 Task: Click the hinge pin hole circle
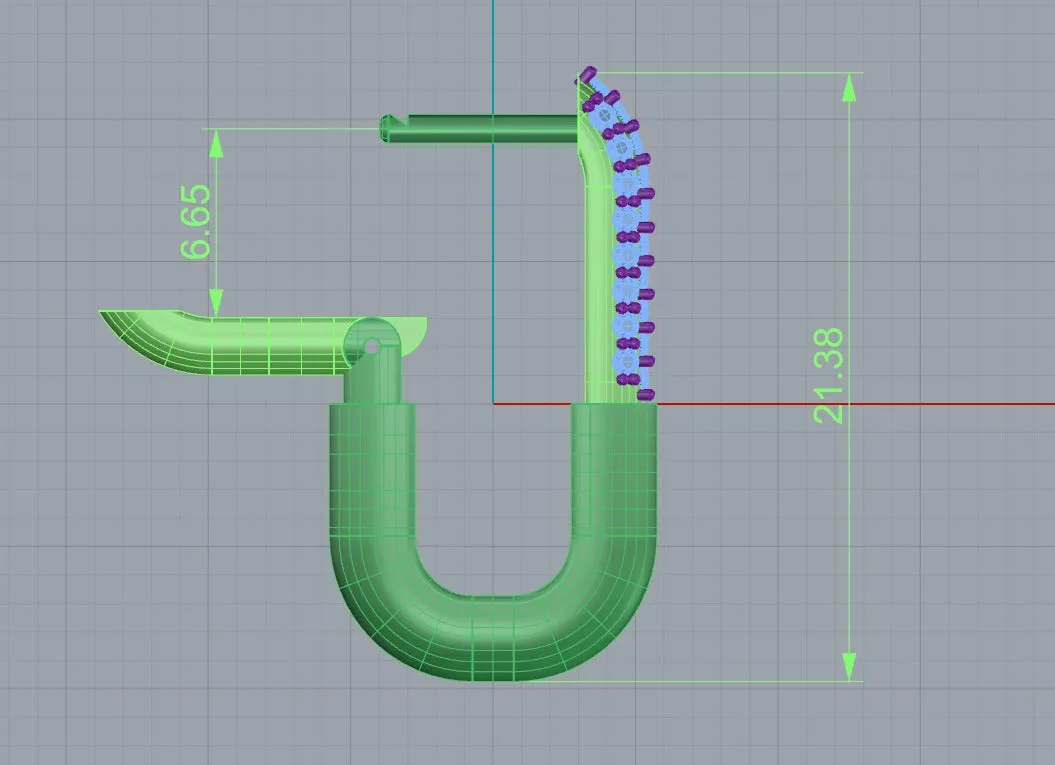pyautogui.click(x=371, y=347)
